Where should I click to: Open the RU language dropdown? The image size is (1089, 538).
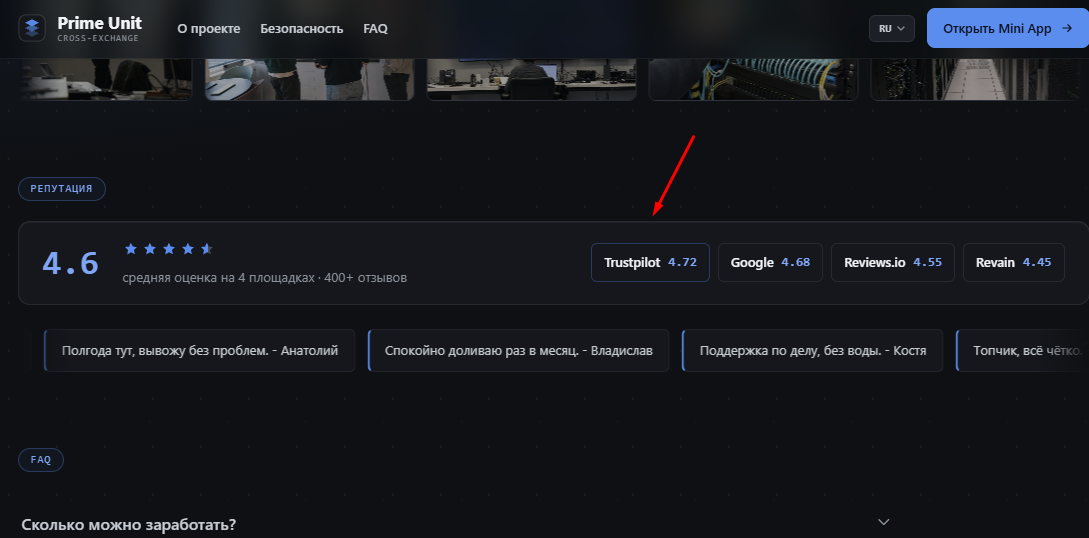pyautogui.click(x=892, y=28)
